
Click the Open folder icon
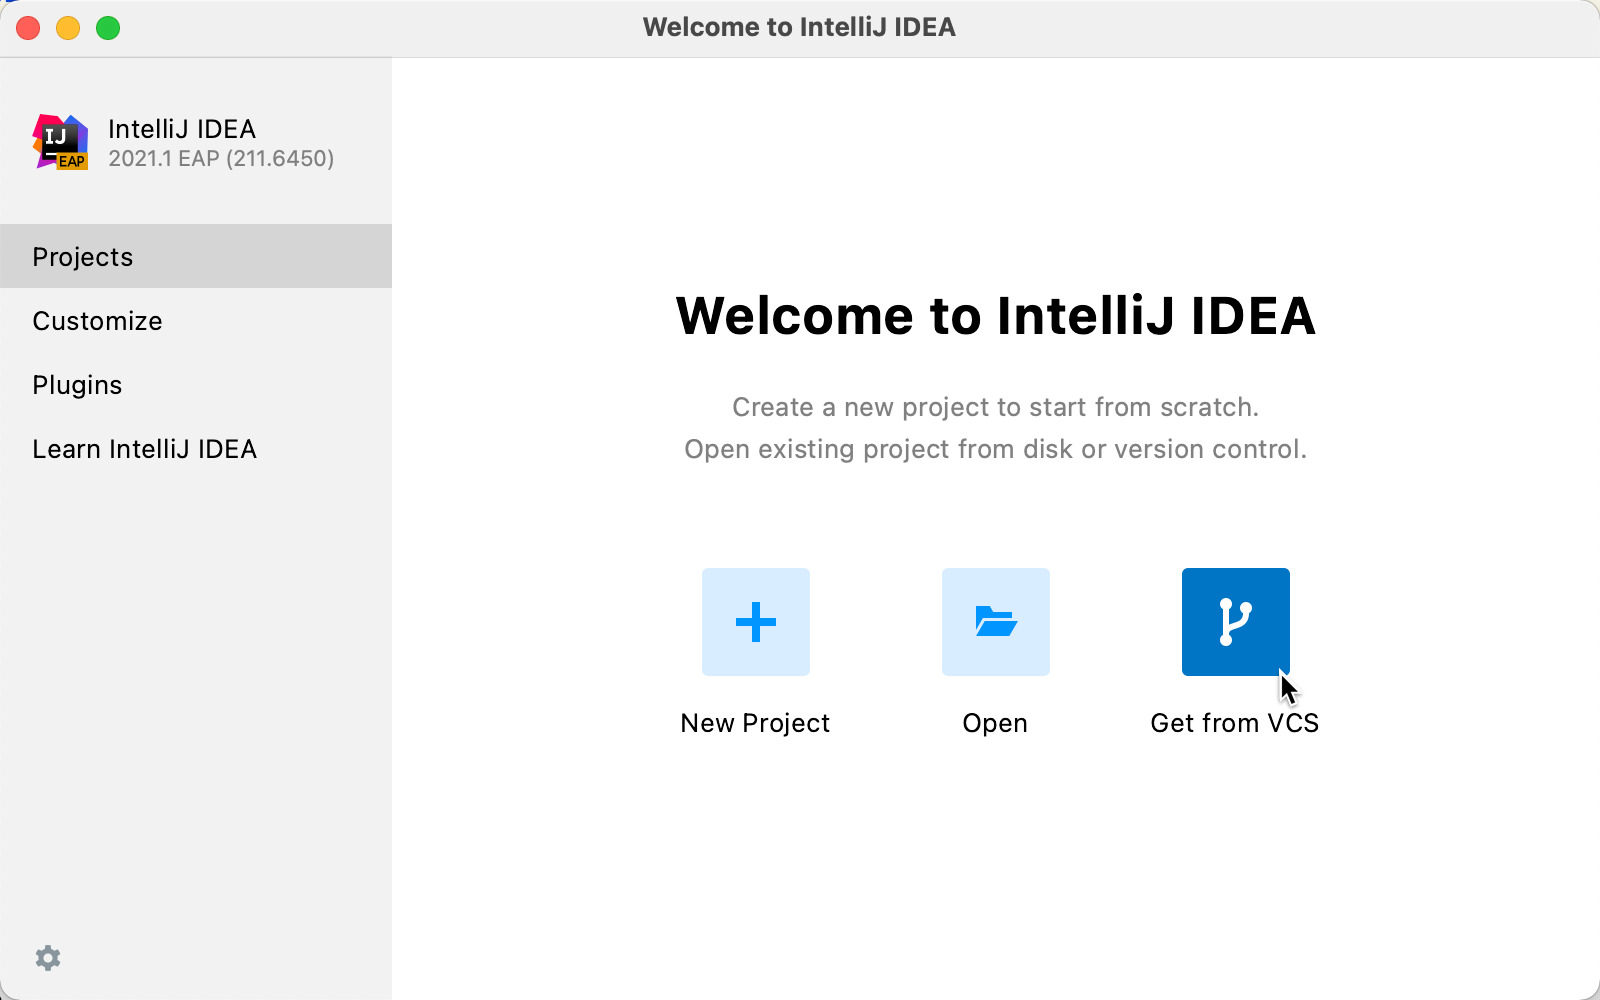point(995,621)
